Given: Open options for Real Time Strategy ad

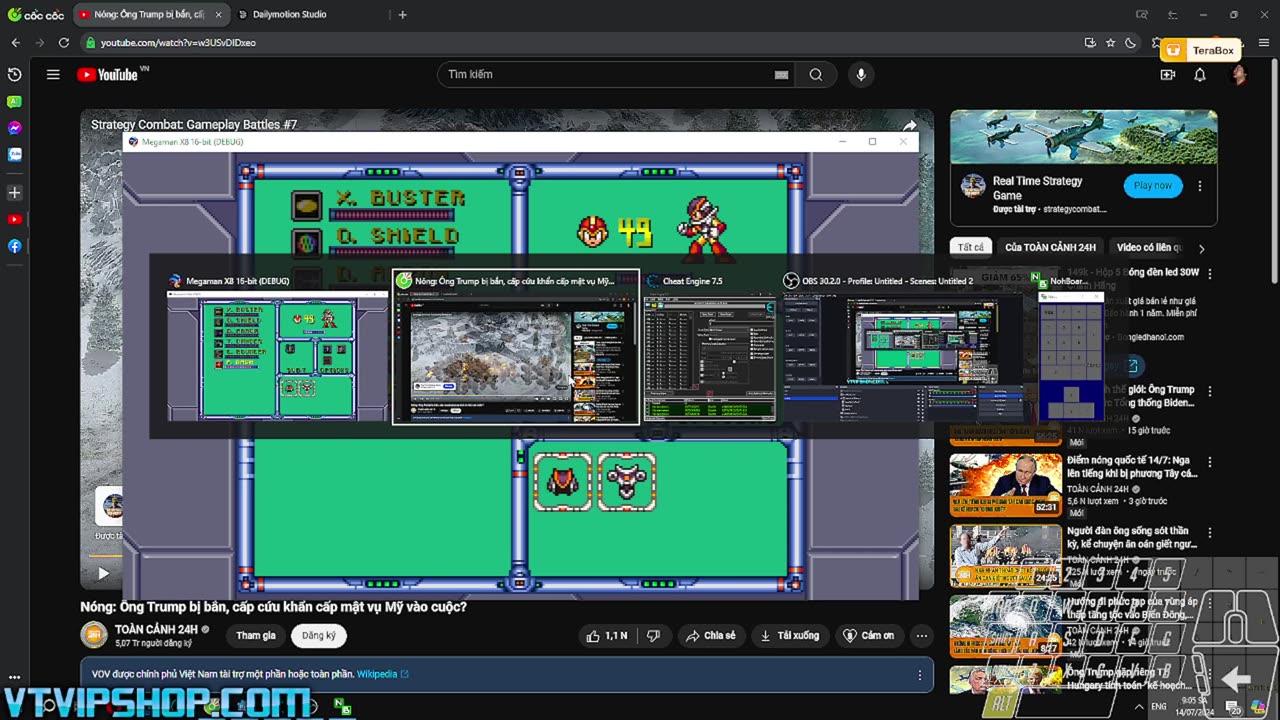Looking at the screenshot, I should pos(1200,186).
